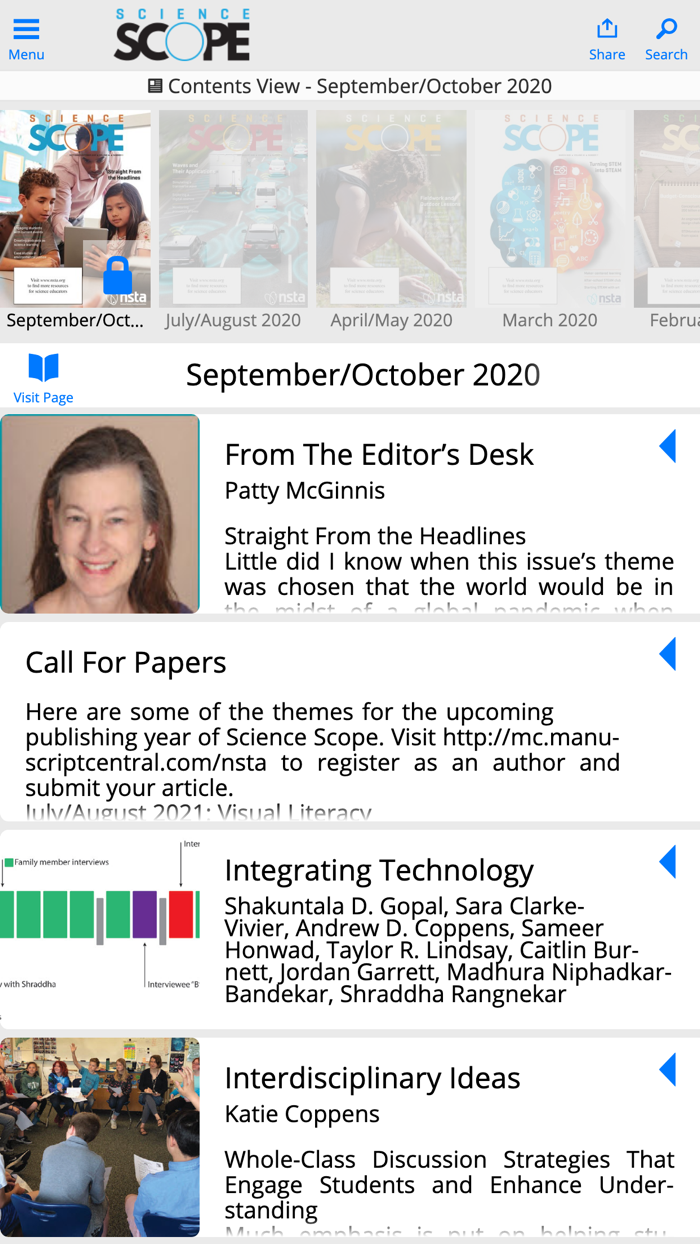Image resolution: width=700 pixels, height=1244 pixels.
Task: Open the Interdisciplinary Ideas article title
Action: [372, 1078]
